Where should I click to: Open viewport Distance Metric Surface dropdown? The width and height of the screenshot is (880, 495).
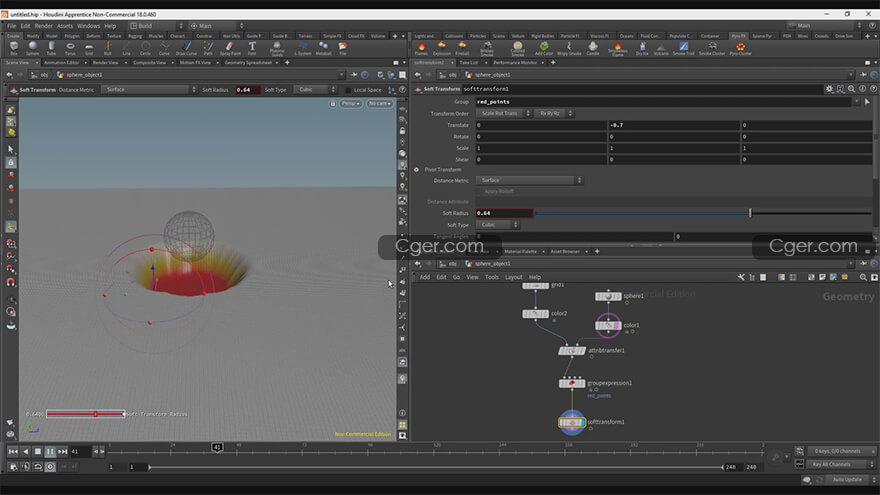pos(149,90)
